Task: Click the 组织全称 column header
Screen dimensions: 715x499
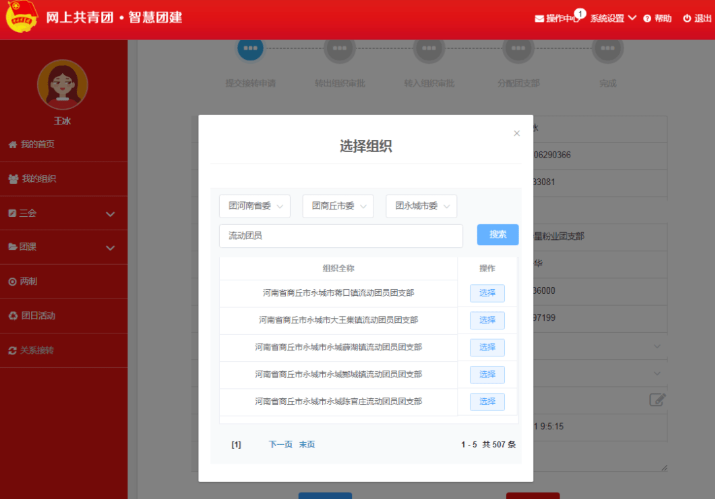Action: point(338,268)
